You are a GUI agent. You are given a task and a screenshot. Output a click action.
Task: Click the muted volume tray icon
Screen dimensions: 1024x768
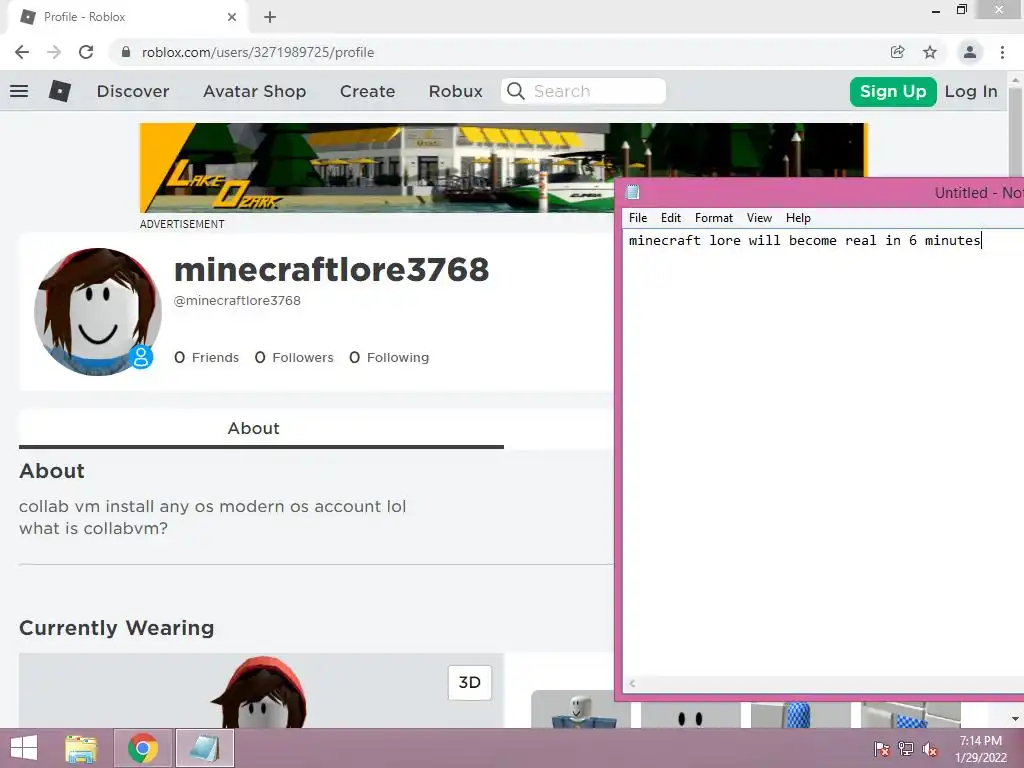tap(930, 749)
